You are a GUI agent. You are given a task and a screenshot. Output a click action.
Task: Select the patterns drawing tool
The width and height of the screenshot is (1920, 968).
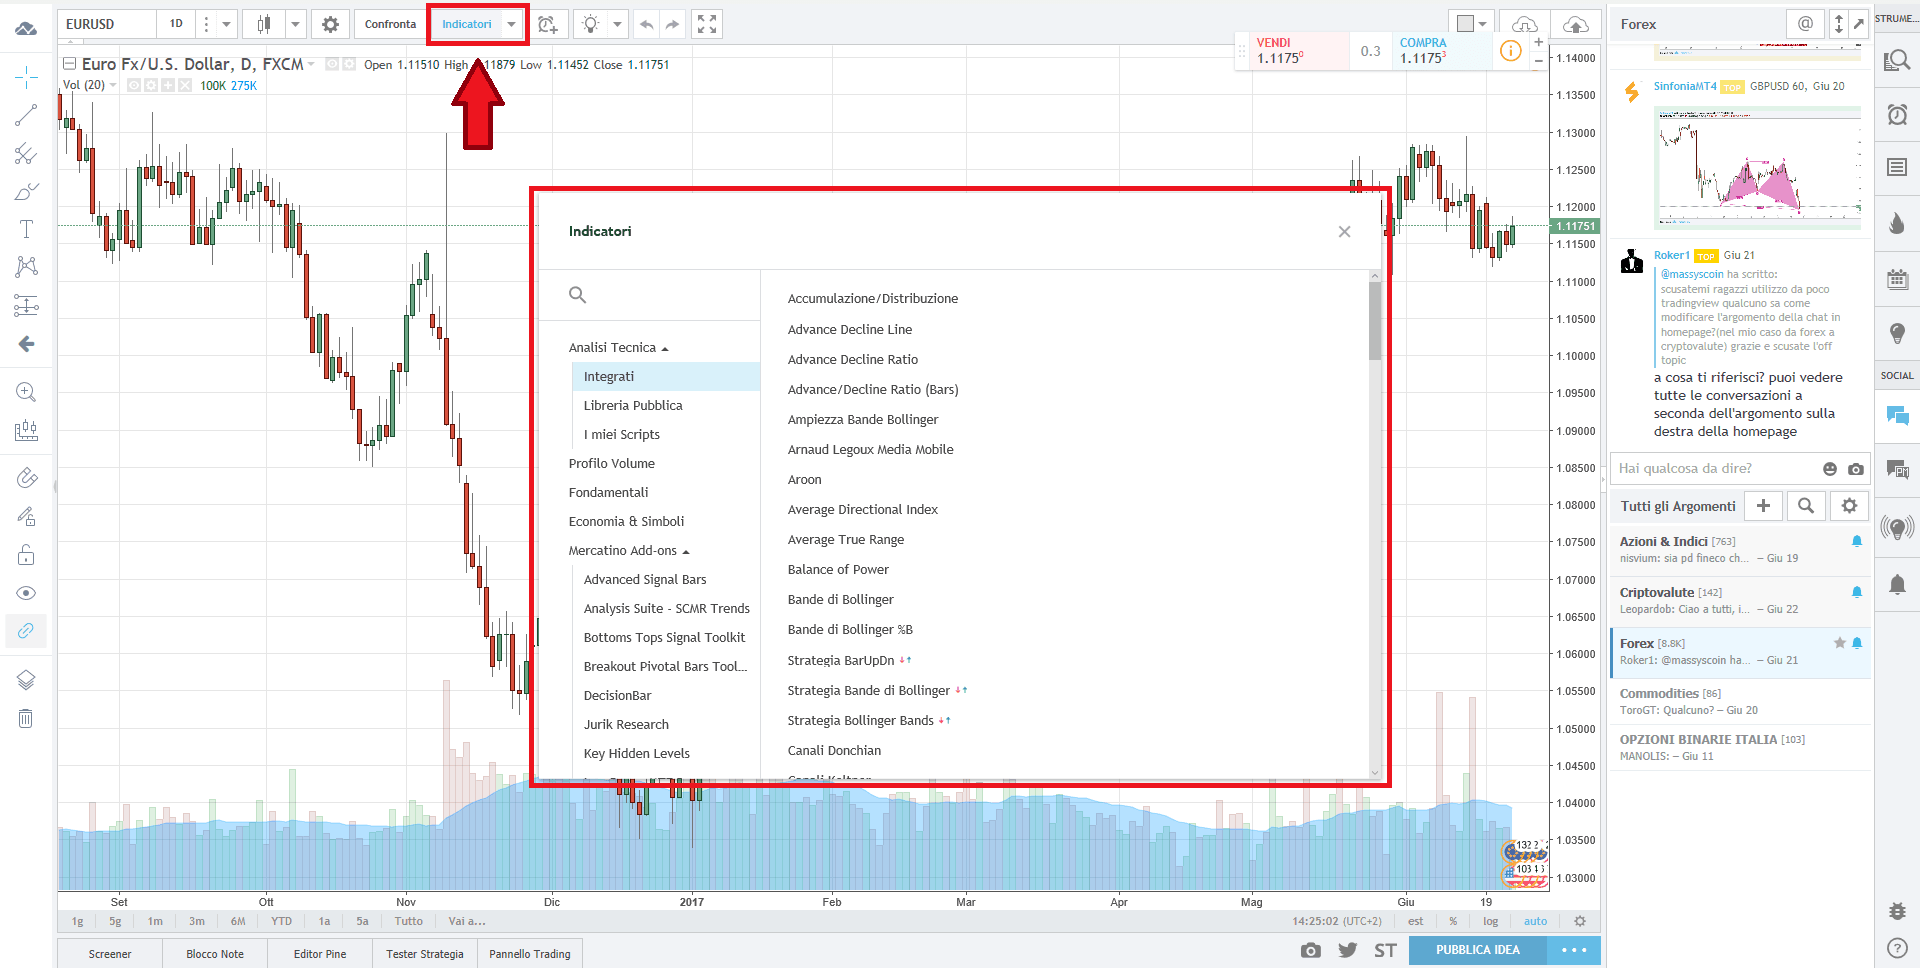tap(26, 267)
